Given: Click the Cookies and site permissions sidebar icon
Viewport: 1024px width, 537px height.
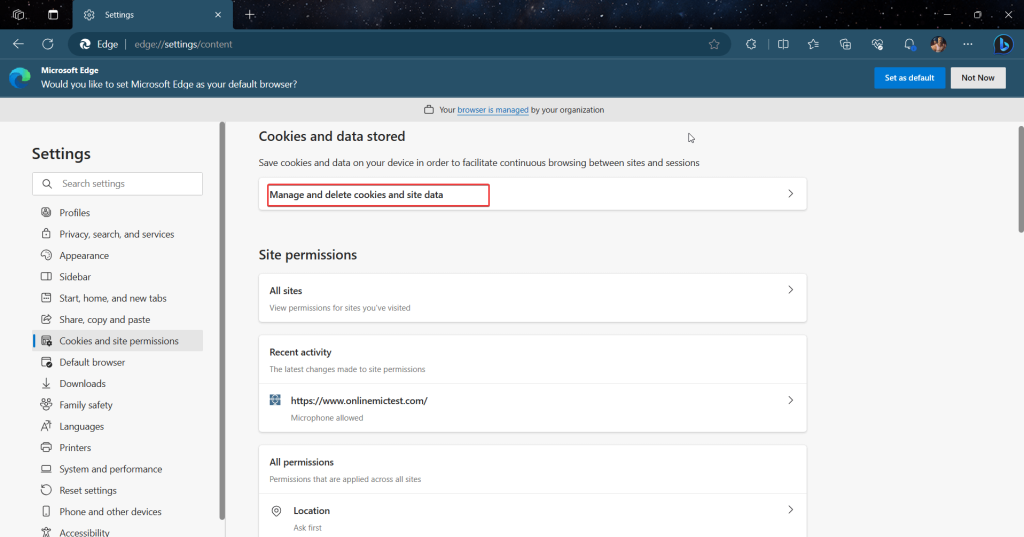Looking at the screenshot, I should tap(46, 341).
